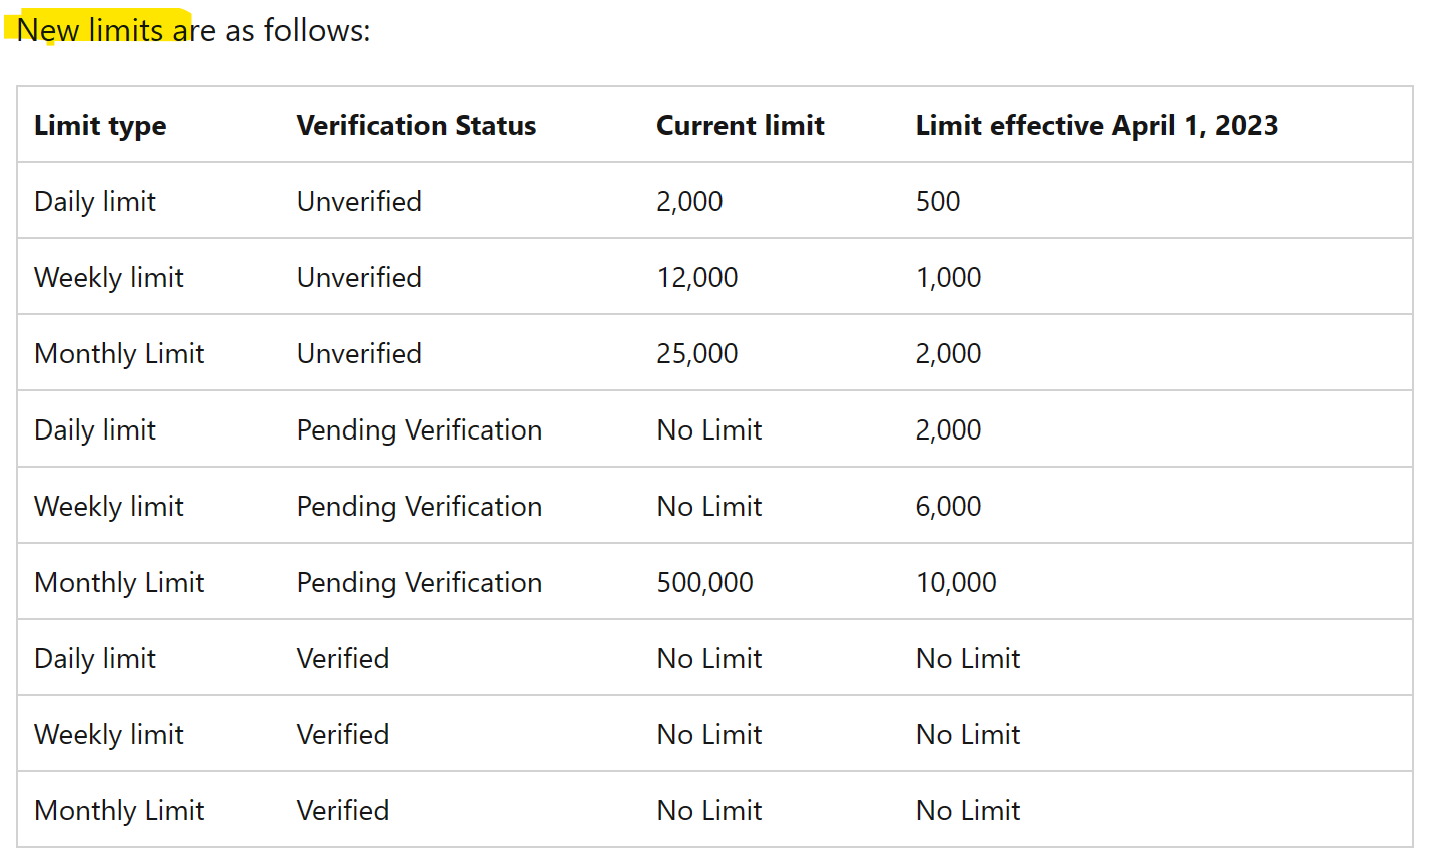Click the last 'Monthly Limit' row label
Screen dimensions: 1434x860
pos(119,810)
